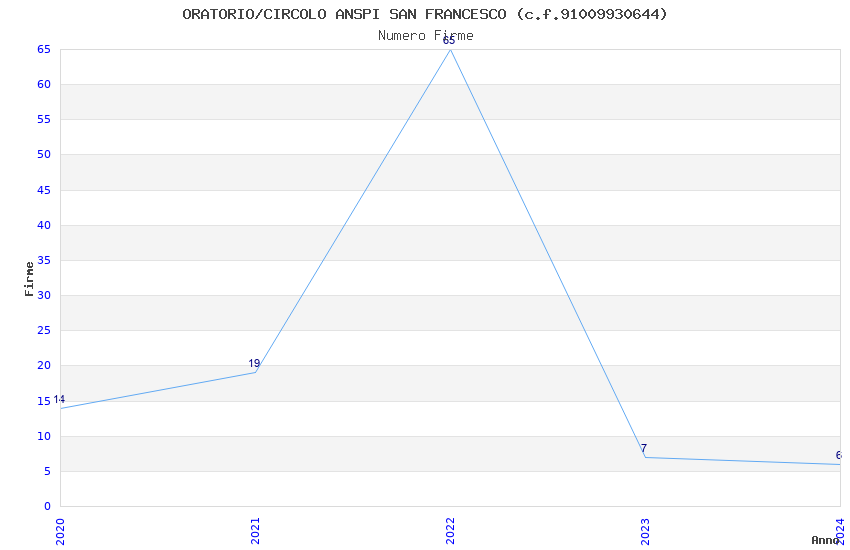
Task: Click the y-axis tick label '50'
Action: click(44, 155)
